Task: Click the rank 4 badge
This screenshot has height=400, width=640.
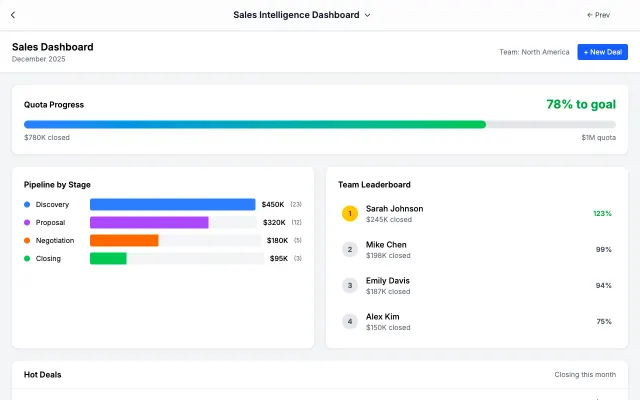Action: [x=350, y=321]
